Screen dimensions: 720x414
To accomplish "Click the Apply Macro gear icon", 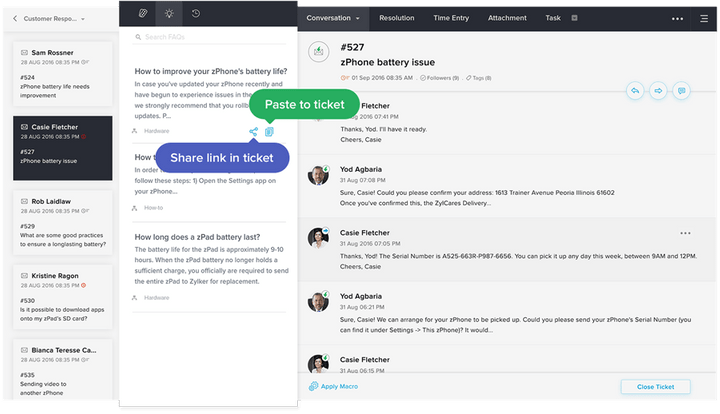I will pos(313,386).
